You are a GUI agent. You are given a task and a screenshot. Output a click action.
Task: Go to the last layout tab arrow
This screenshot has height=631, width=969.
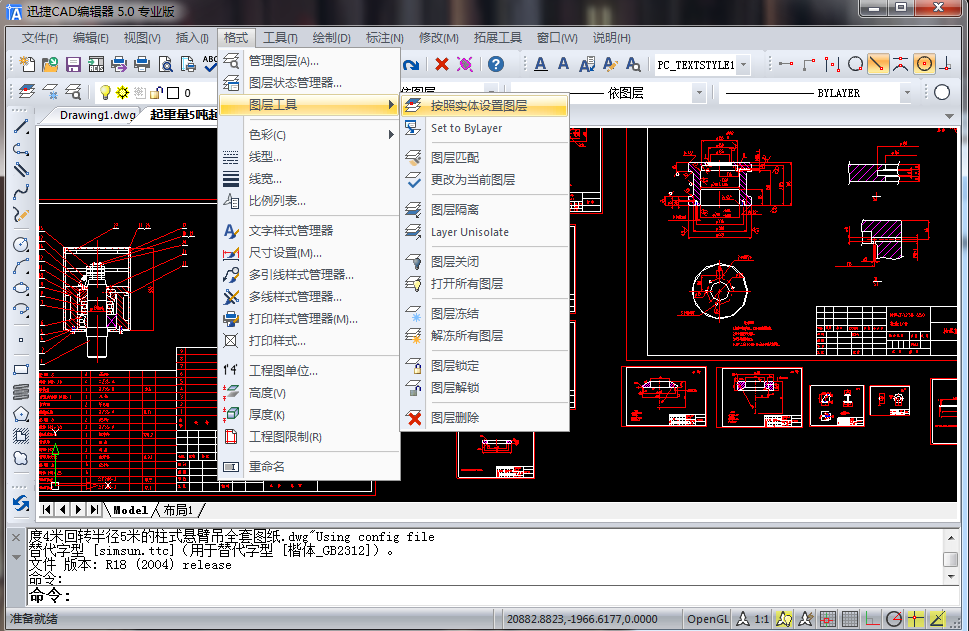click(x=93, y=509)
